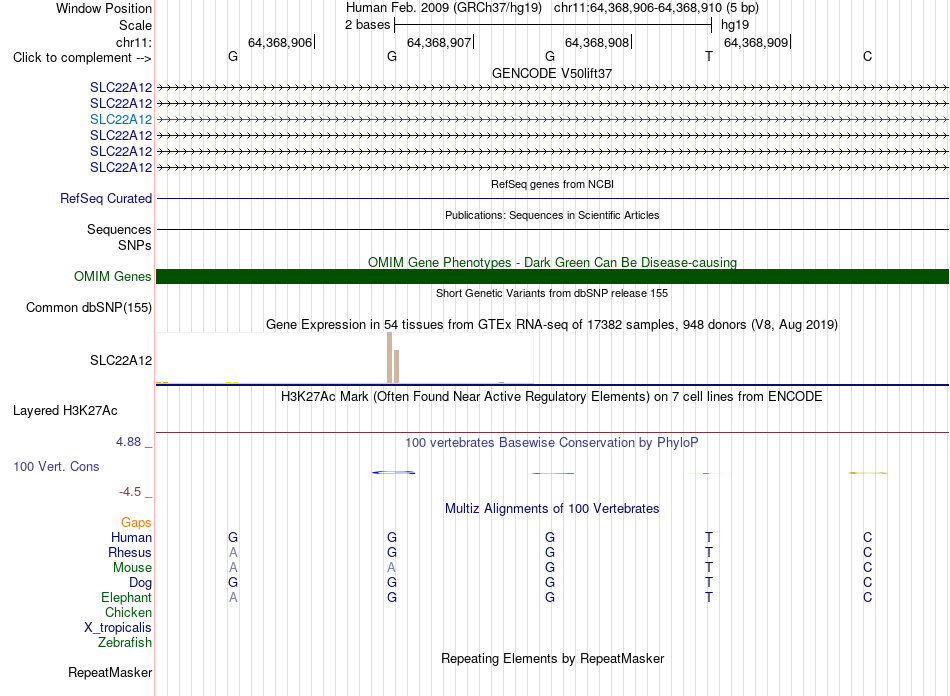Click the -4.5 lower PhyloP scale value
The height and width of the screenshot is (696, 950).
[x=130, y=492]
